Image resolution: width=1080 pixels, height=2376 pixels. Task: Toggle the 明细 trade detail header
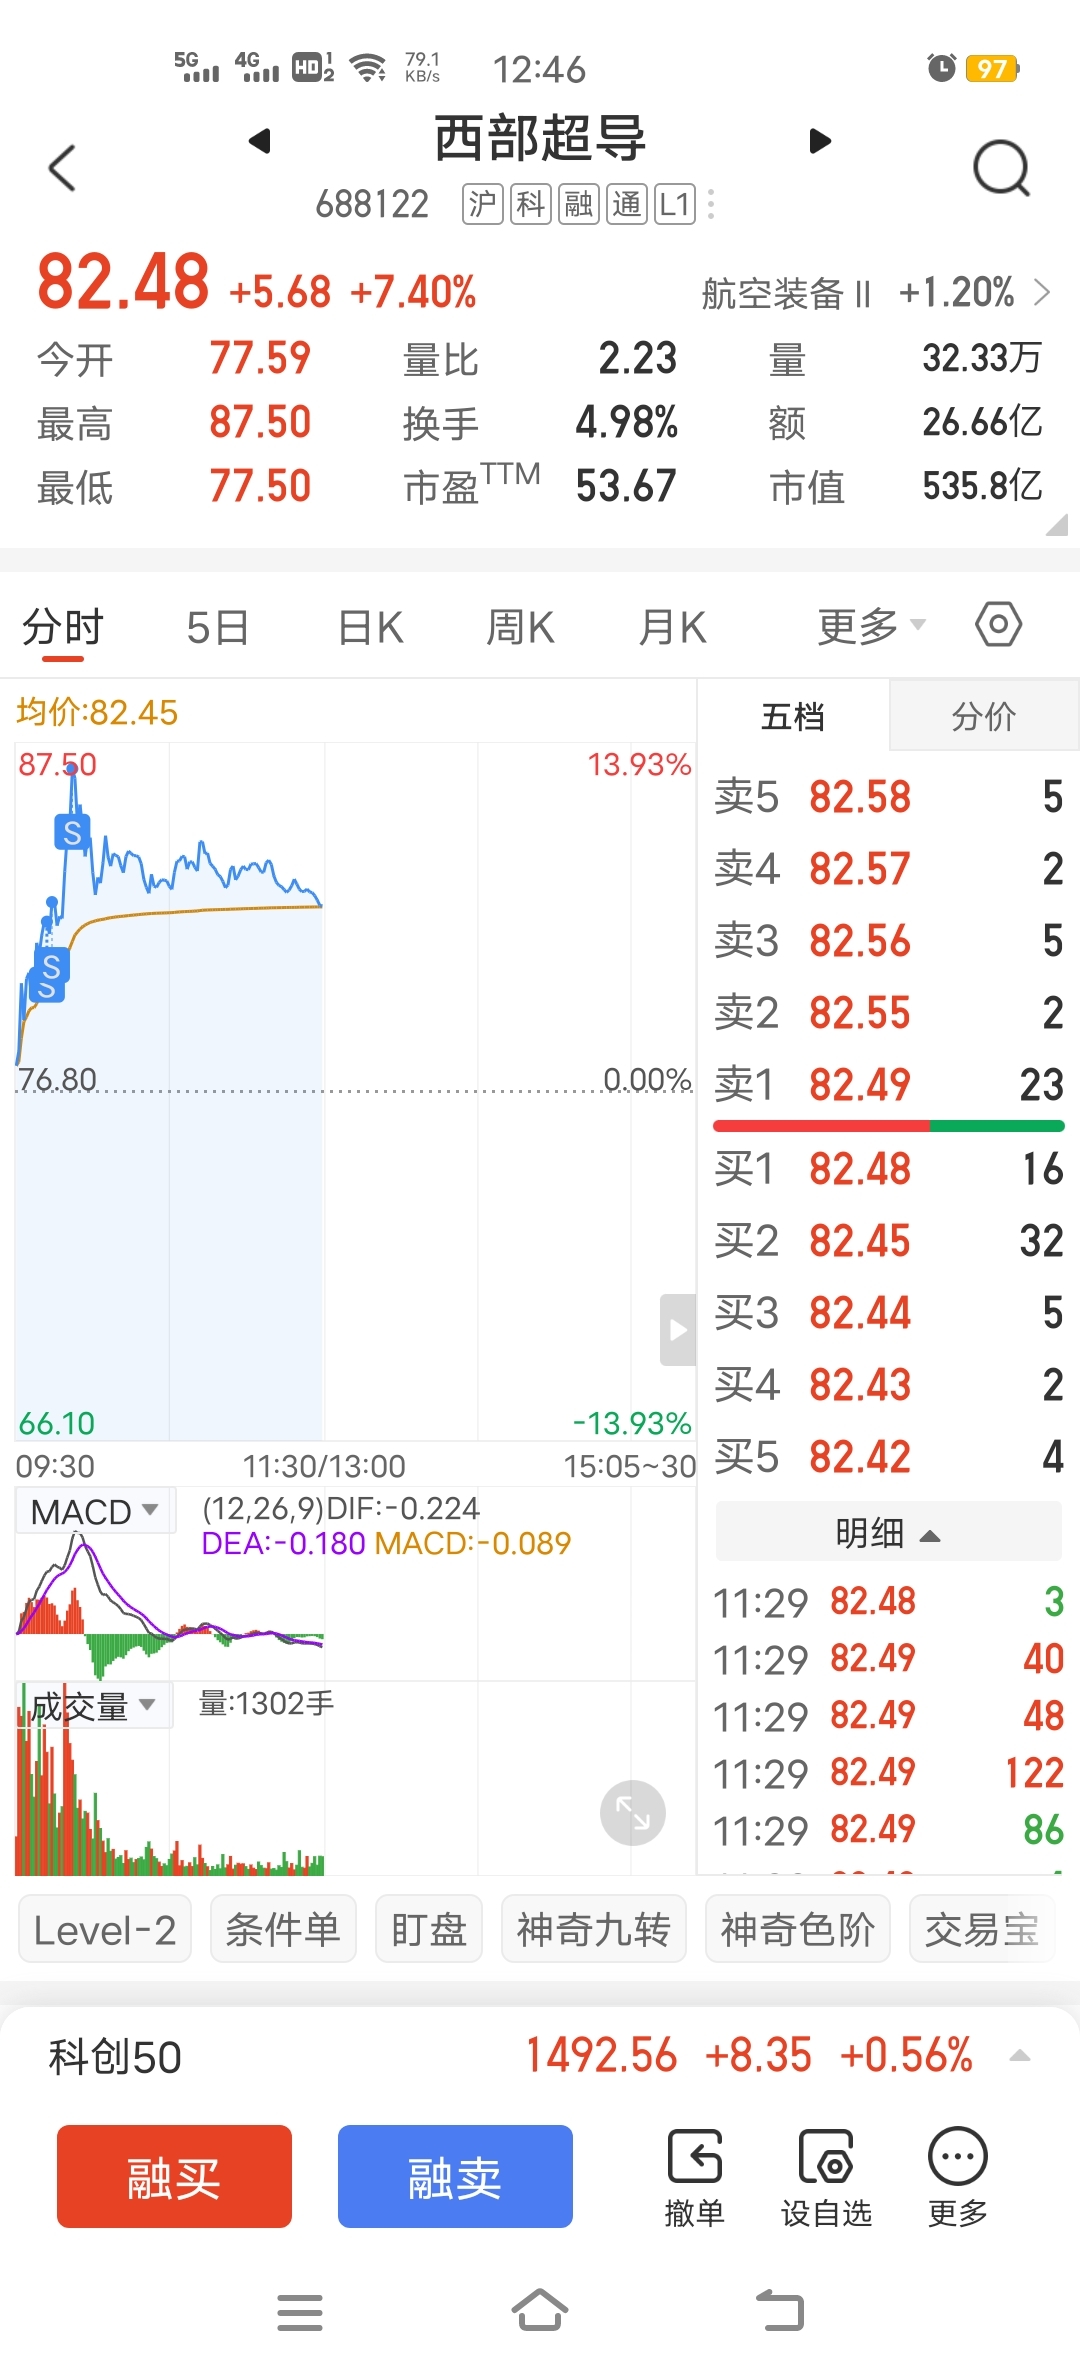888,1532
